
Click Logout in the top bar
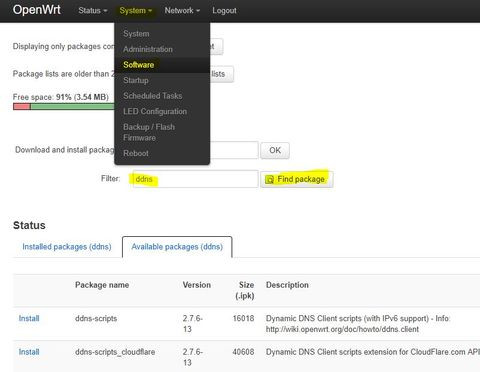pyautogui.click(x=224, y=11)
